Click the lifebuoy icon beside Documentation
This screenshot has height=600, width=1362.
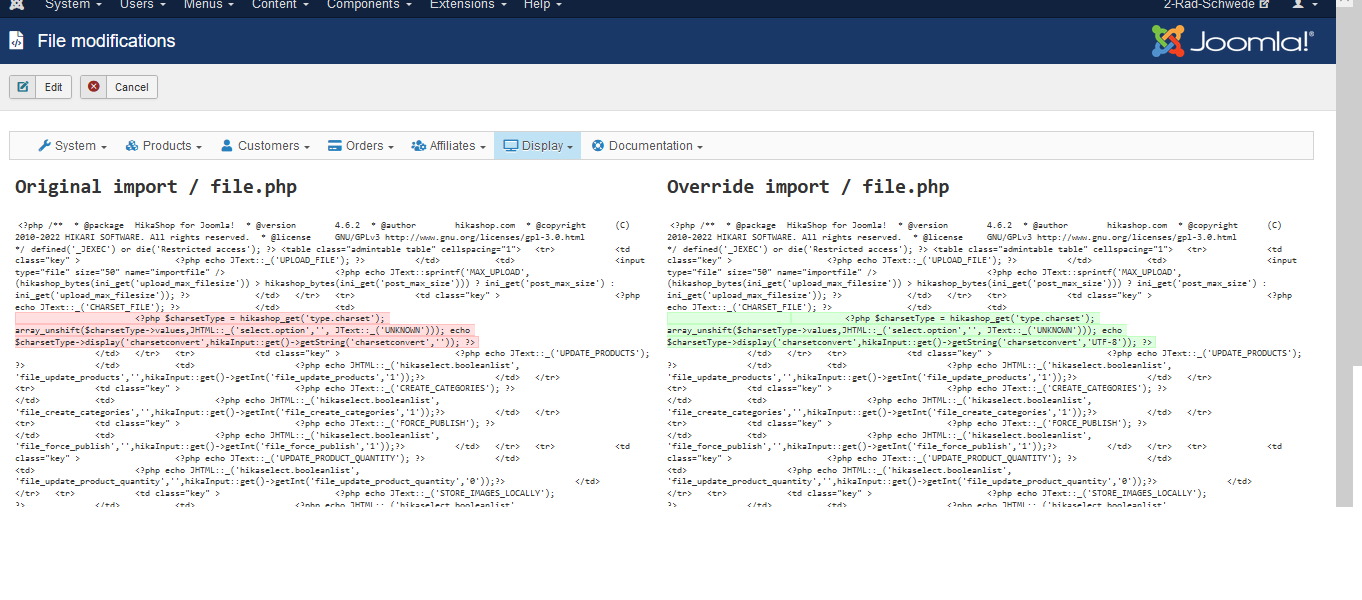[598, 146]
